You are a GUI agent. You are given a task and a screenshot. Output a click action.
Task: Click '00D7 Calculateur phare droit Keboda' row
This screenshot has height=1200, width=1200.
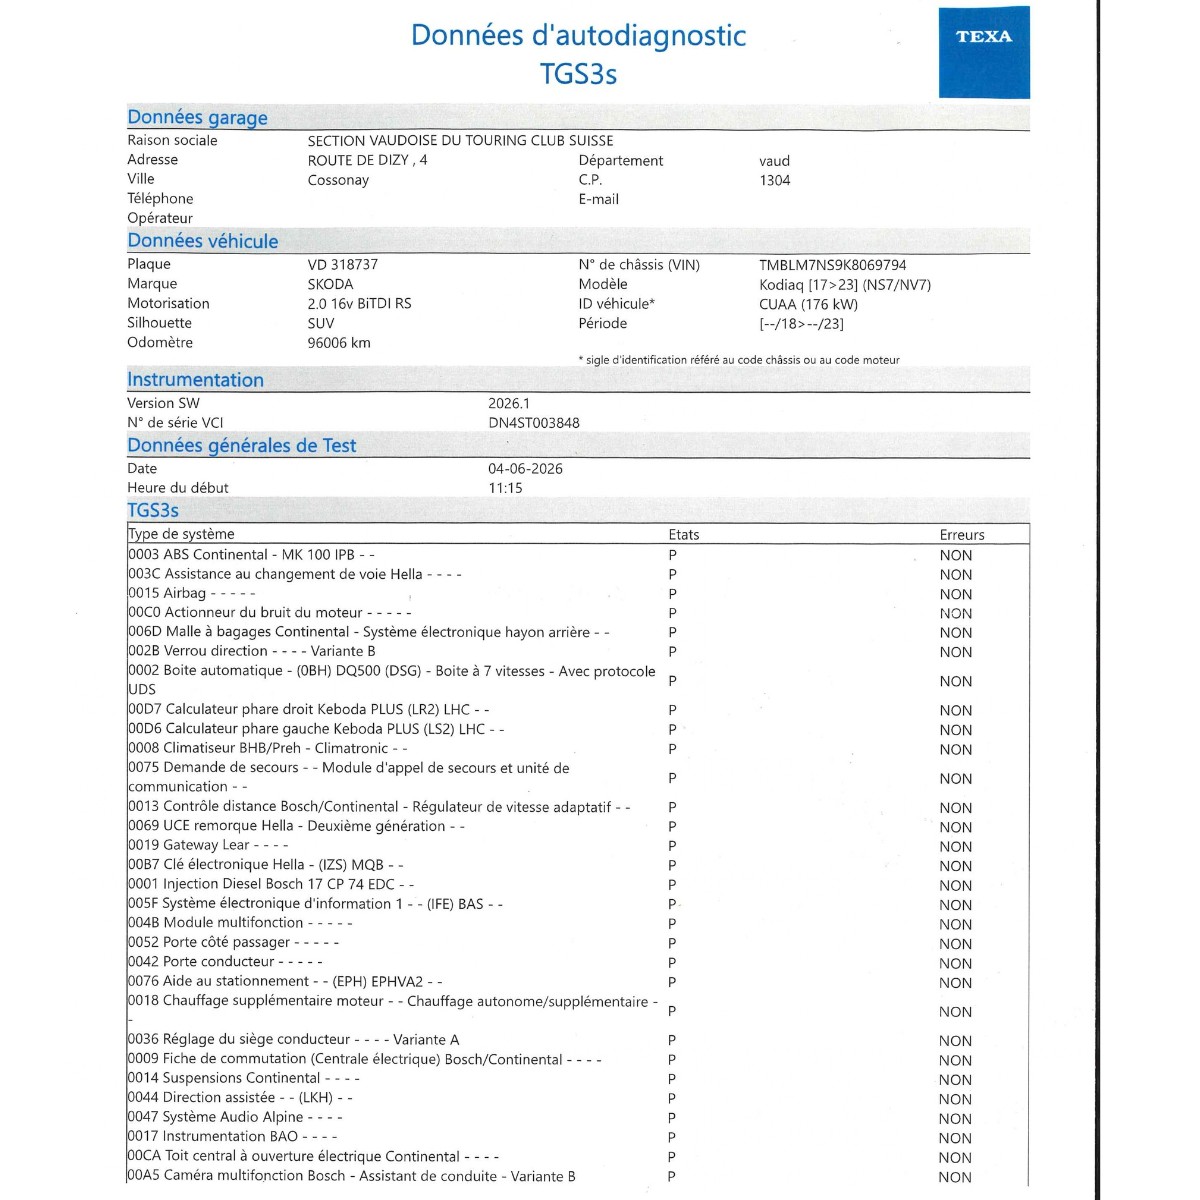(x=578, y=710)
